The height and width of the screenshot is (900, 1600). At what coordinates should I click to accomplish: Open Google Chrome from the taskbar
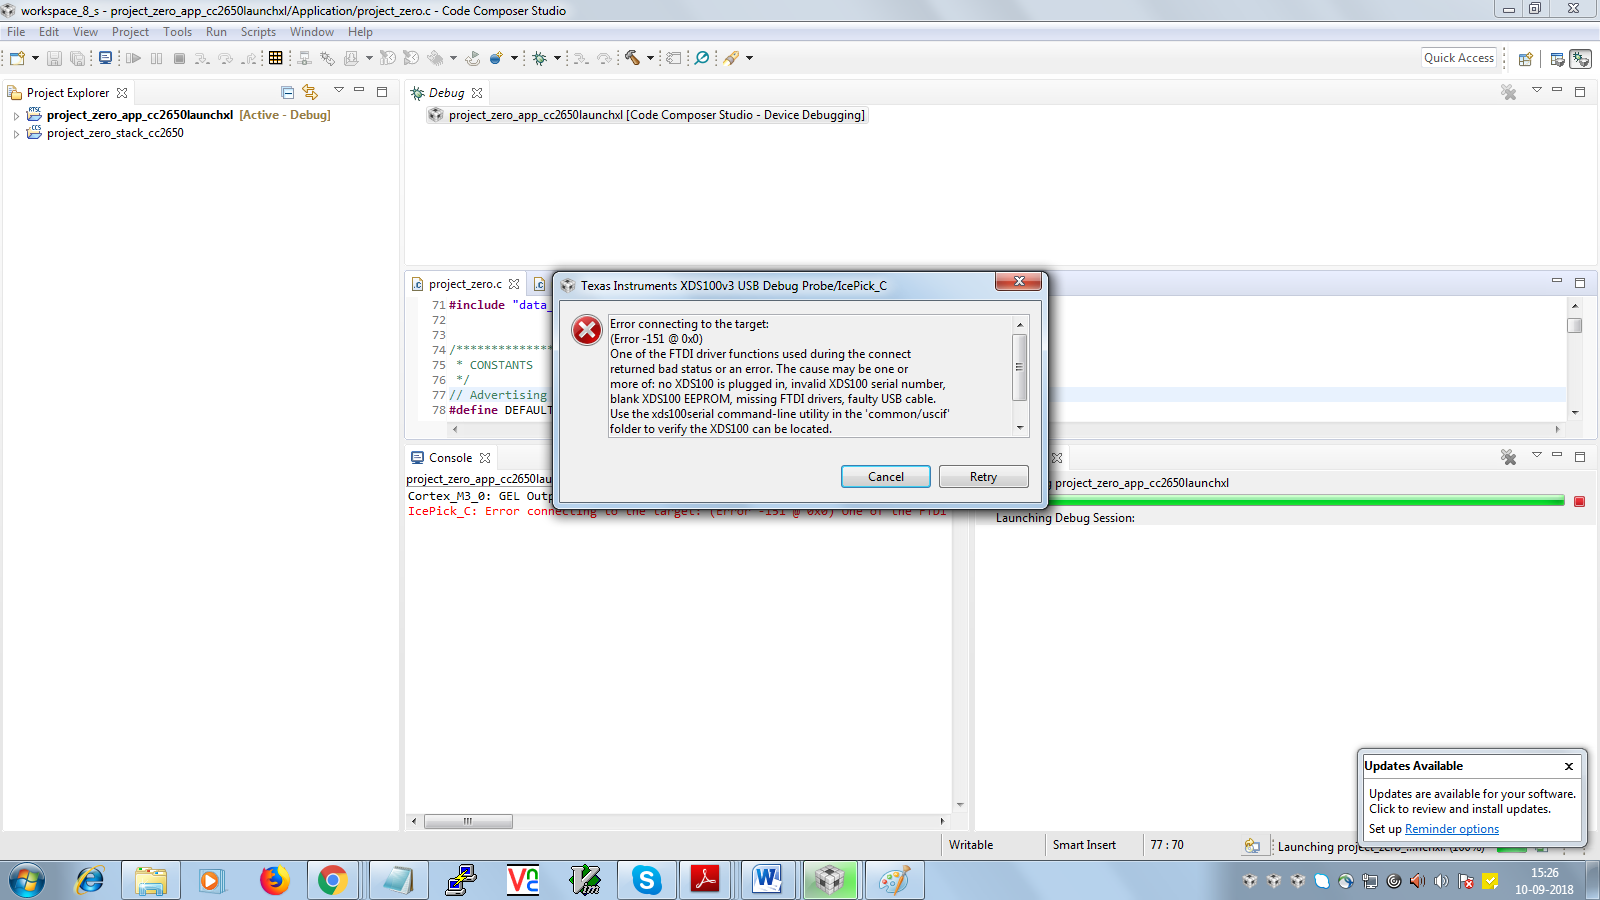pyautogui.click(x=332, y=880)
